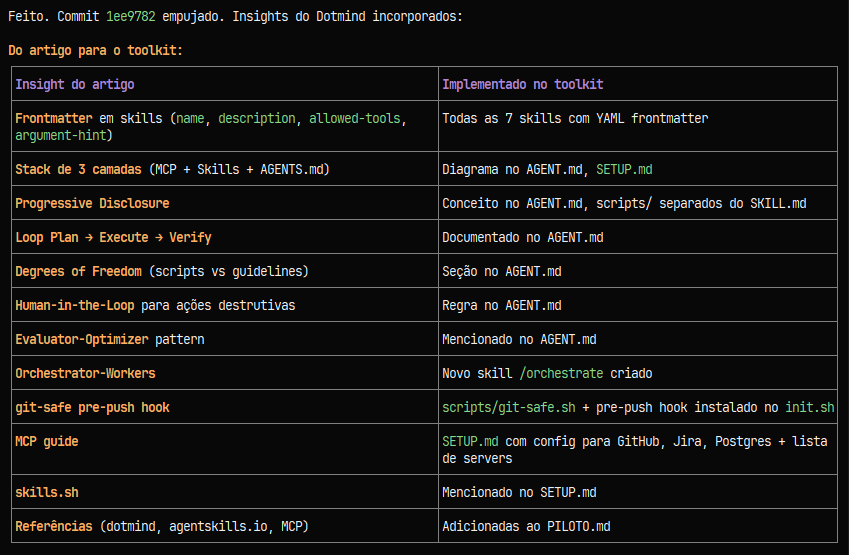Click the 'description' code text in the Frontmatter row
The image size is (849, 555).
[x=257, y=119]
